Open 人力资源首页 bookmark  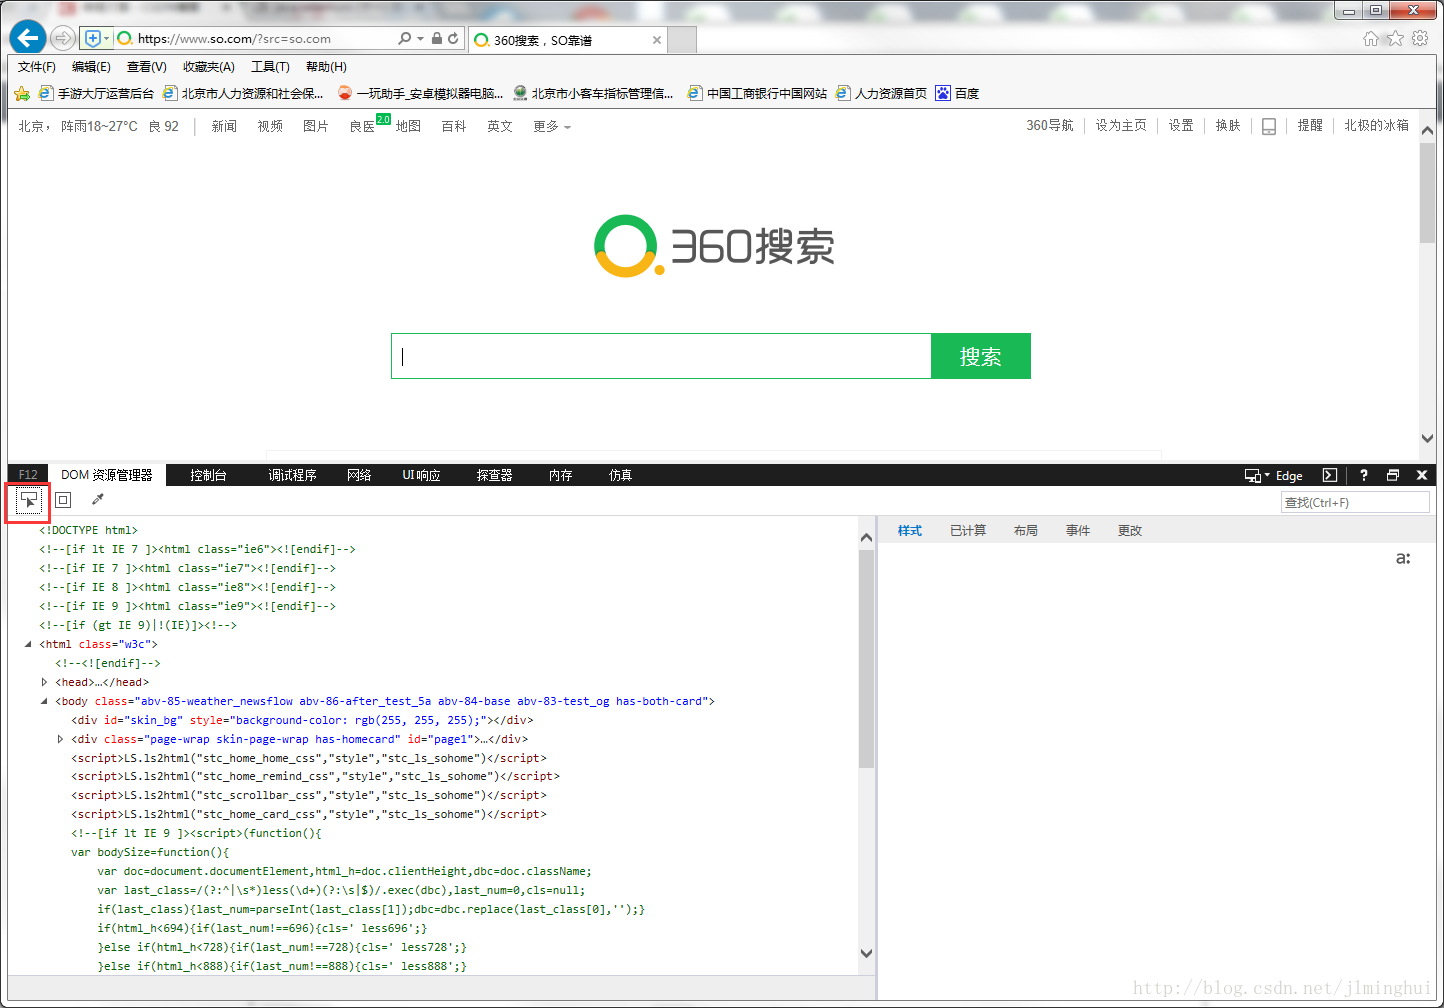[x=881, y=94]
